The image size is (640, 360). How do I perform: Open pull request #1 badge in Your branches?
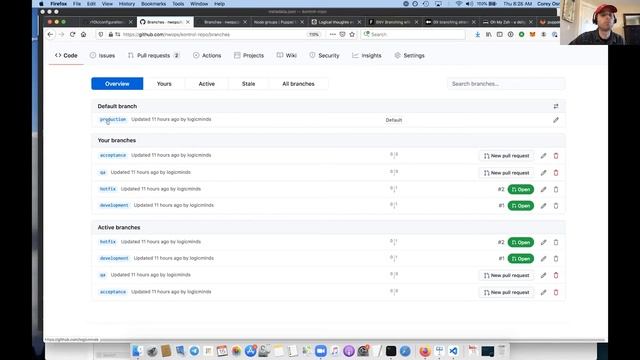[521, 206]
